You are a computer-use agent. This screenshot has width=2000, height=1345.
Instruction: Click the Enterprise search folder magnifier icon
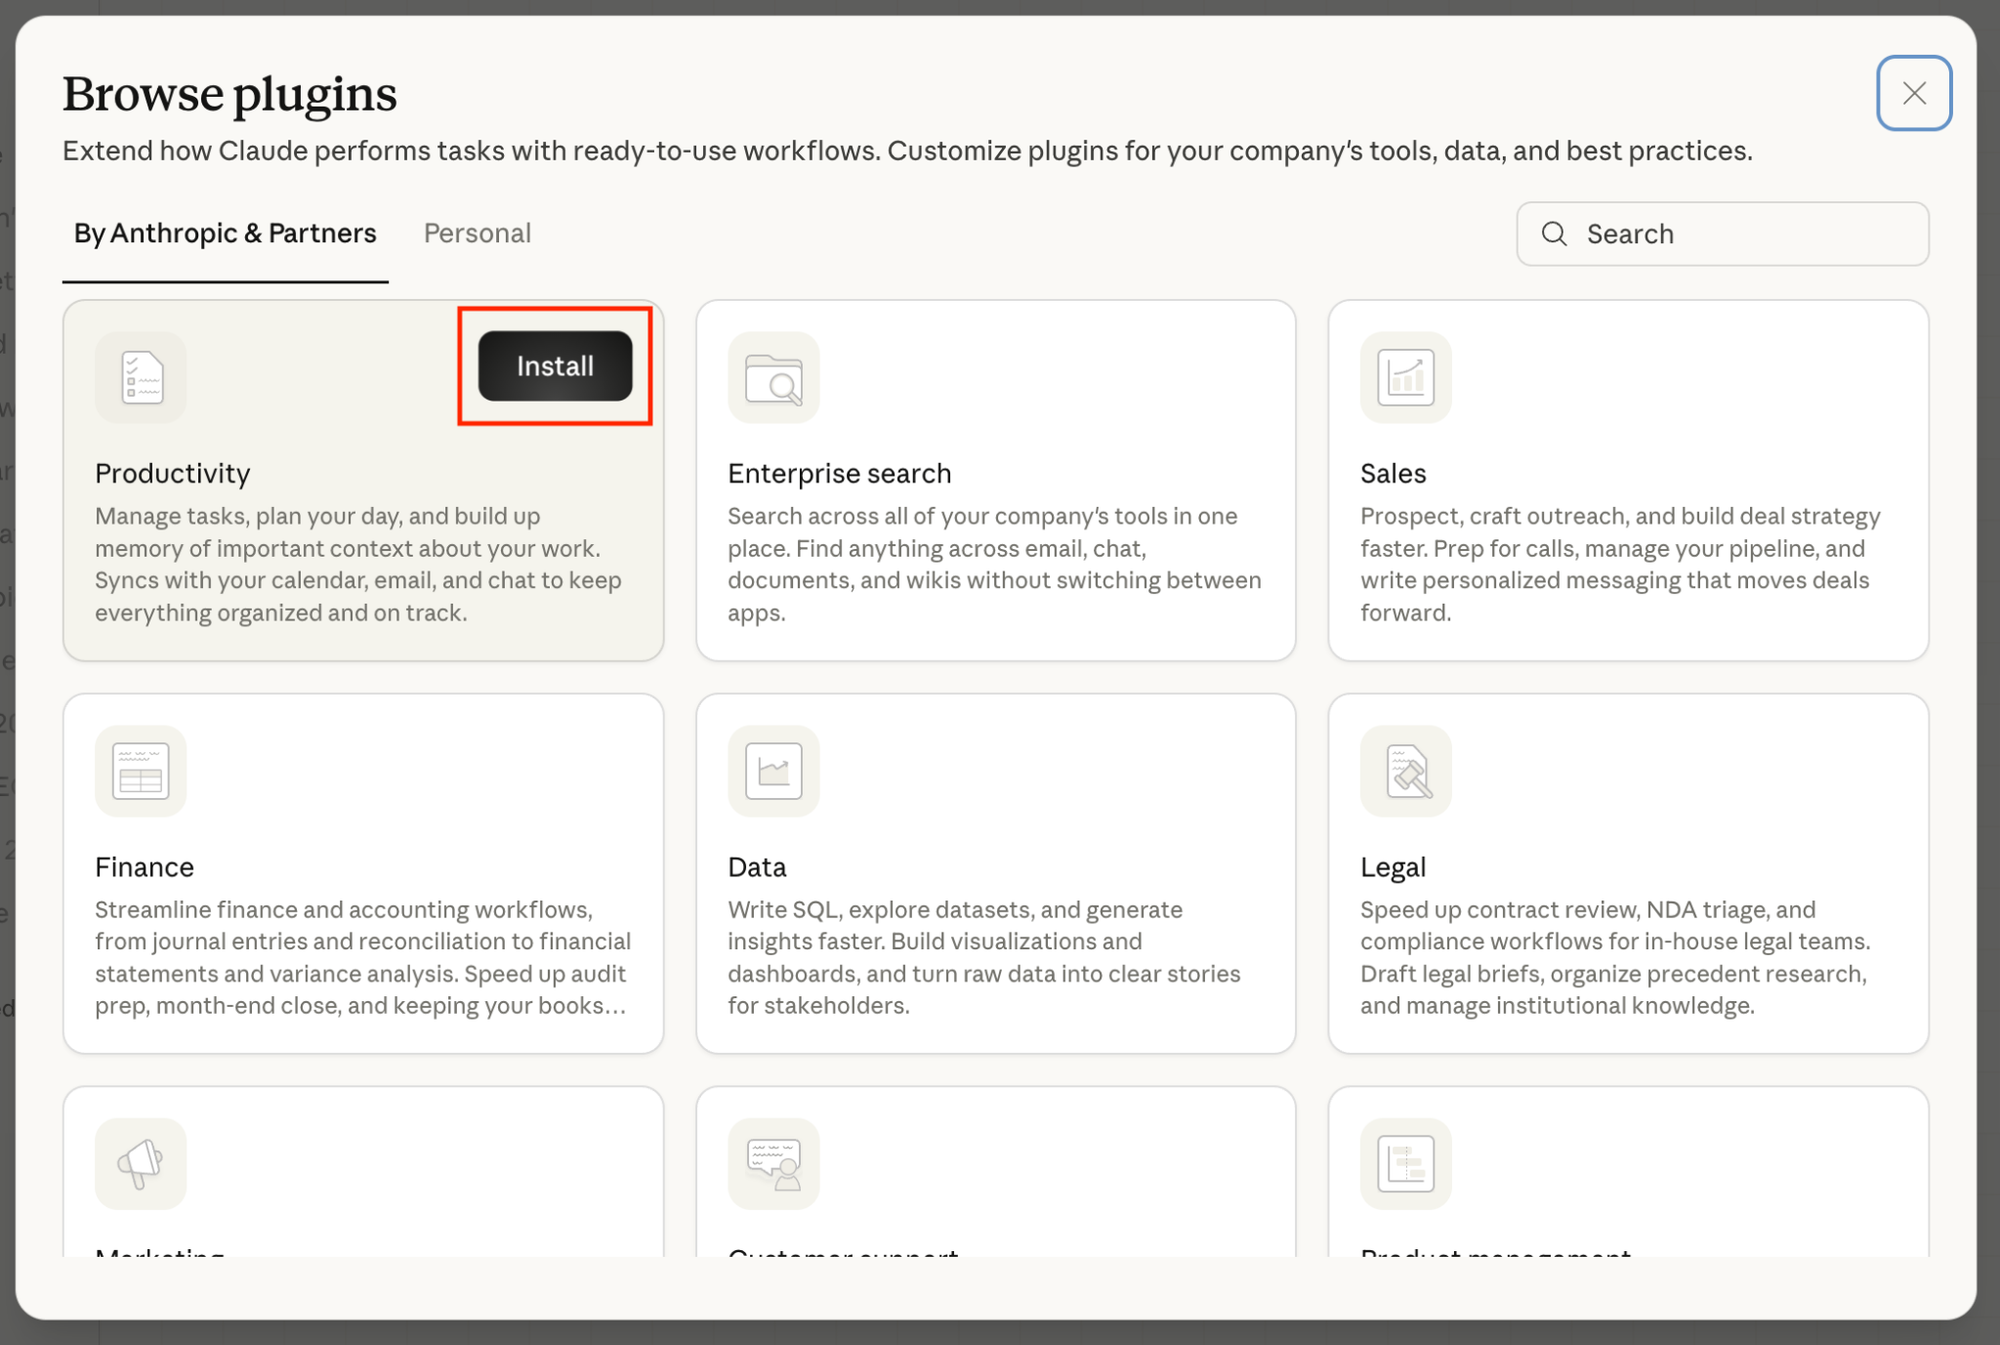(x=773, y=377)
